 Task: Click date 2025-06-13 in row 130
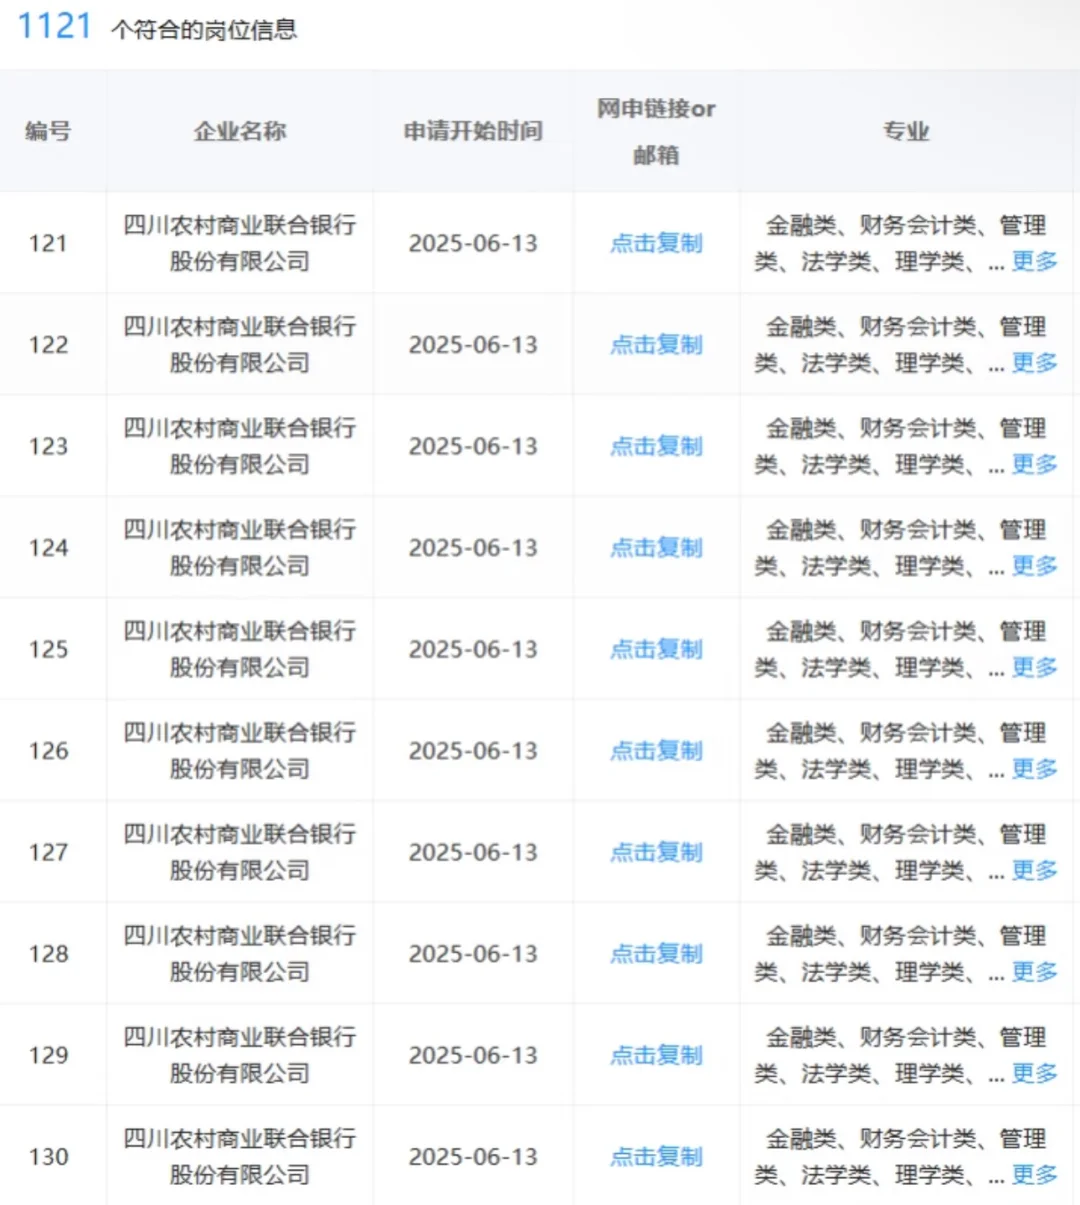[473, 1157]
